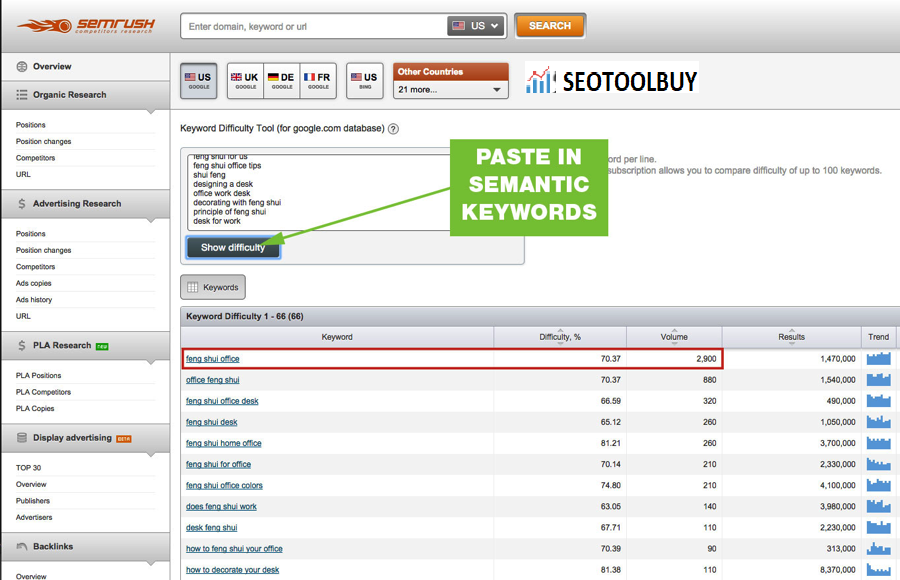Screen dimensions: 900x580
Task: Click inside the keyword list text area
Action: tap(321, 192)
